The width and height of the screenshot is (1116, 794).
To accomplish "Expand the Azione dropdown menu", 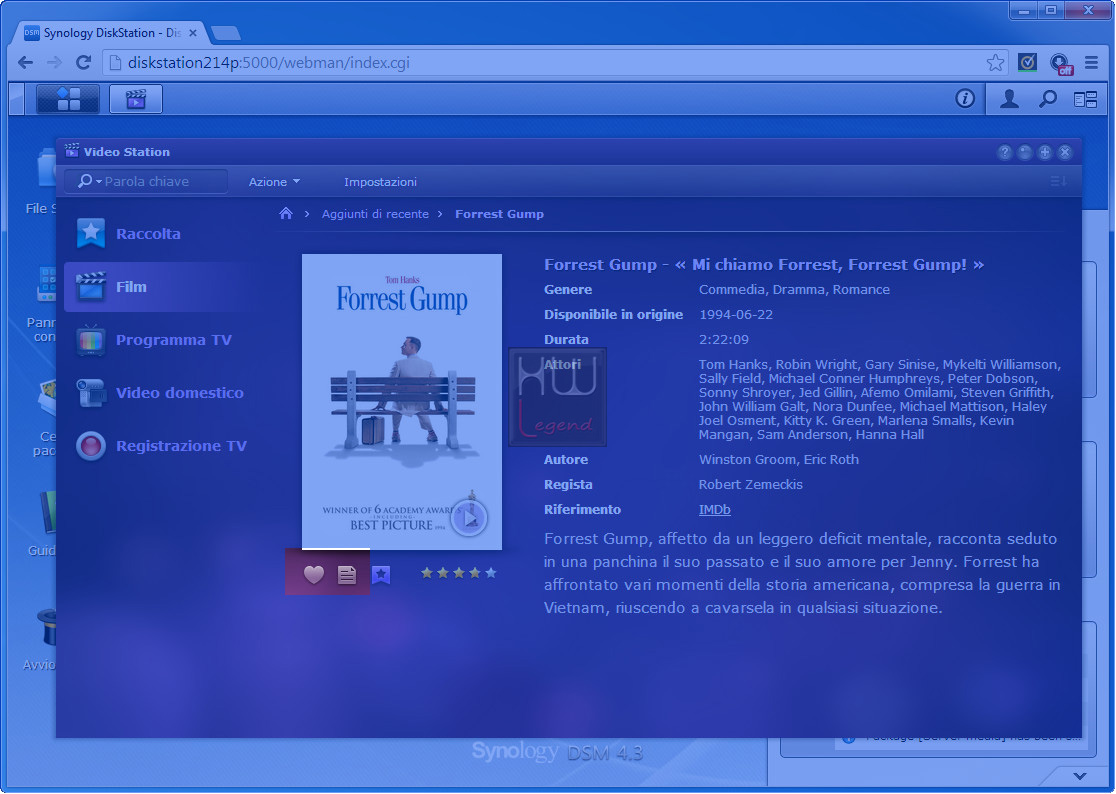I will pyautogui.click(x=274, y=182).
